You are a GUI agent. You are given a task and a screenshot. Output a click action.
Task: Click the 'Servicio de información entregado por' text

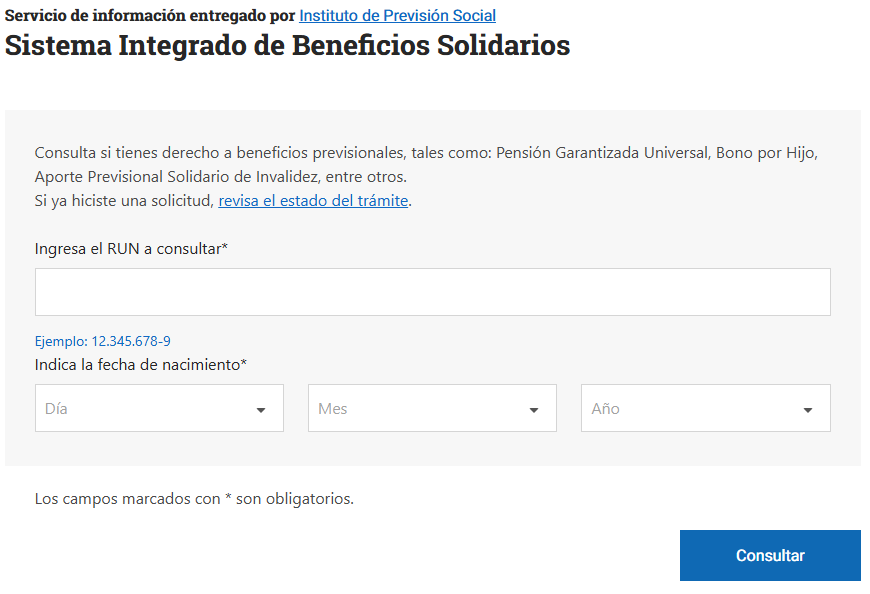150,16
